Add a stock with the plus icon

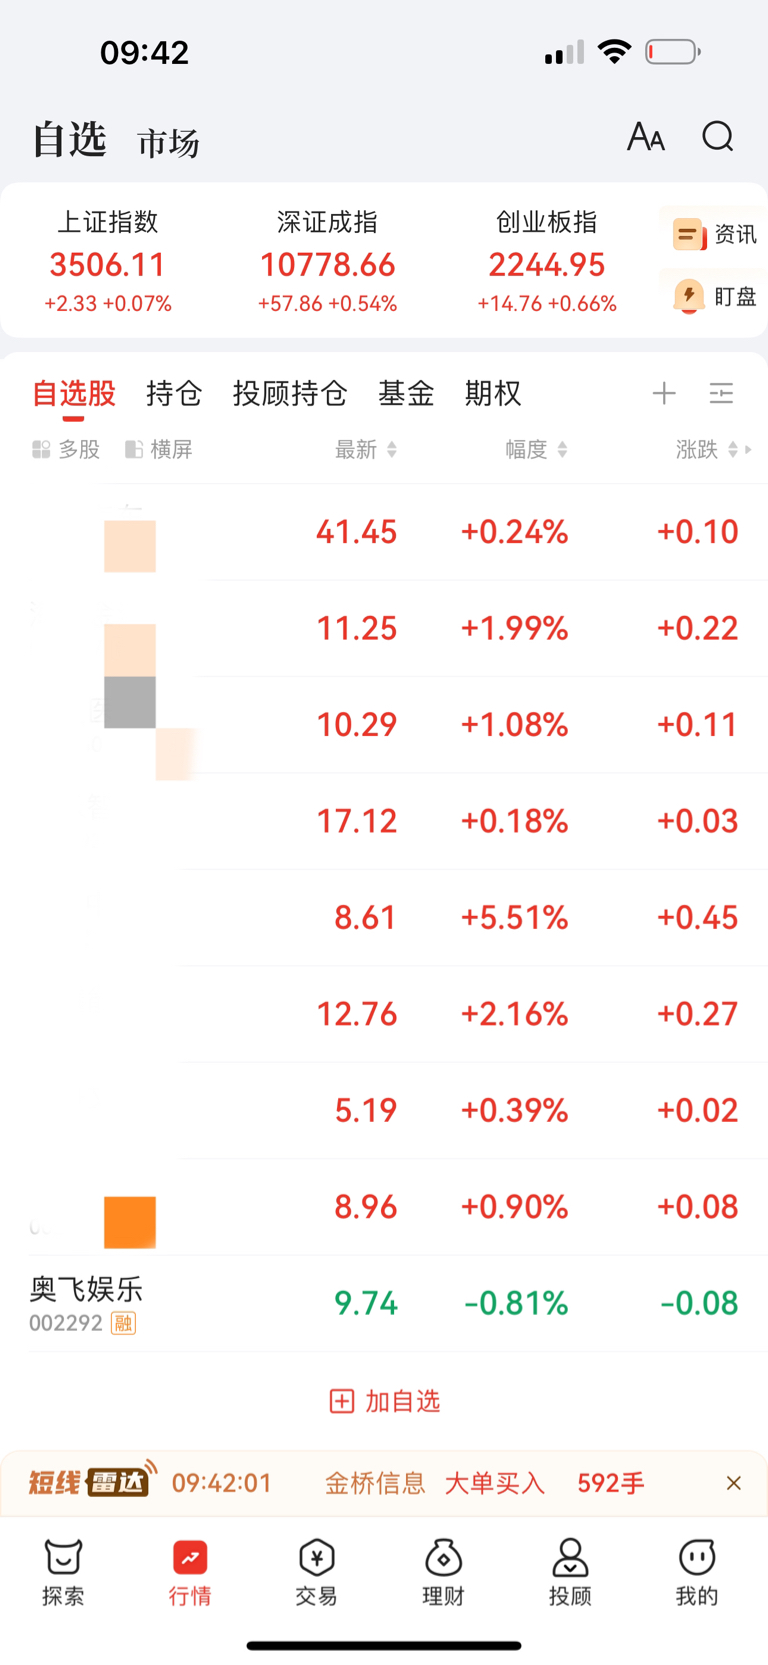[x=664, y=393]
